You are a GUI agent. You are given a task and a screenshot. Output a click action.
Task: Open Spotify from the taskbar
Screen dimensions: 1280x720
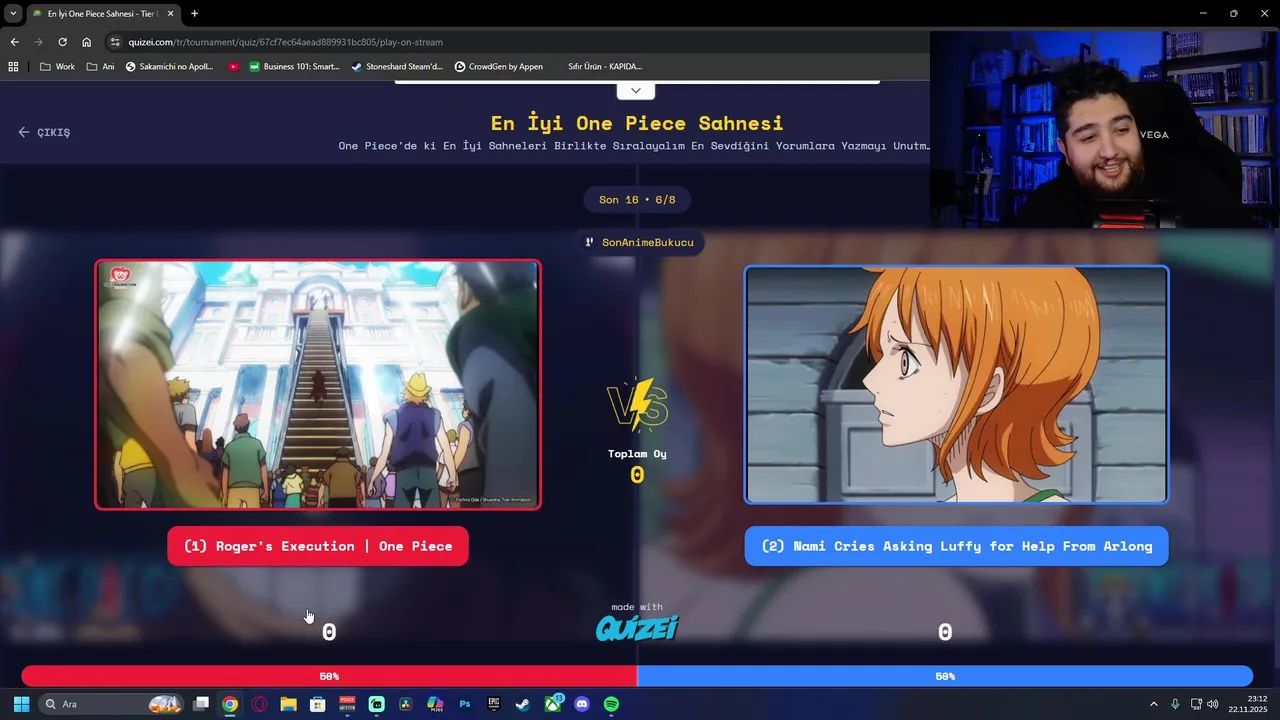click(x=611, y=704)
